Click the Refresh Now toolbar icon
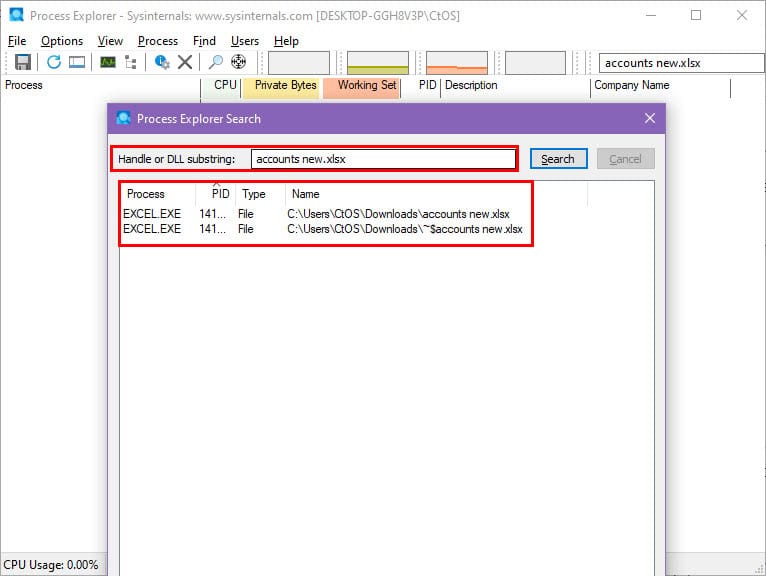This screenshot has width=766, height=576. (53, 62)
